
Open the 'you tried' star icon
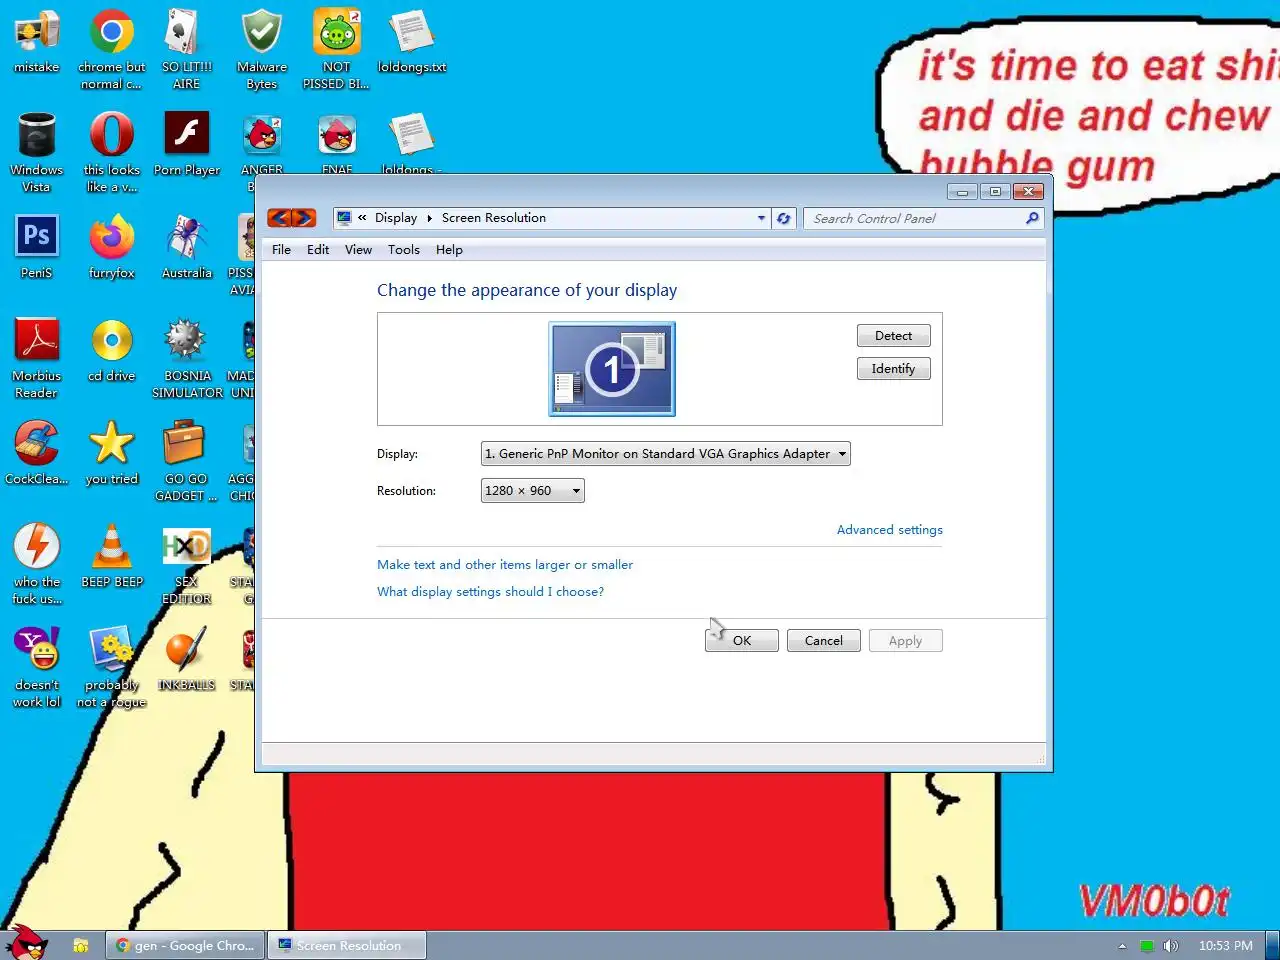pyautogui.click(x=112, y=453)
